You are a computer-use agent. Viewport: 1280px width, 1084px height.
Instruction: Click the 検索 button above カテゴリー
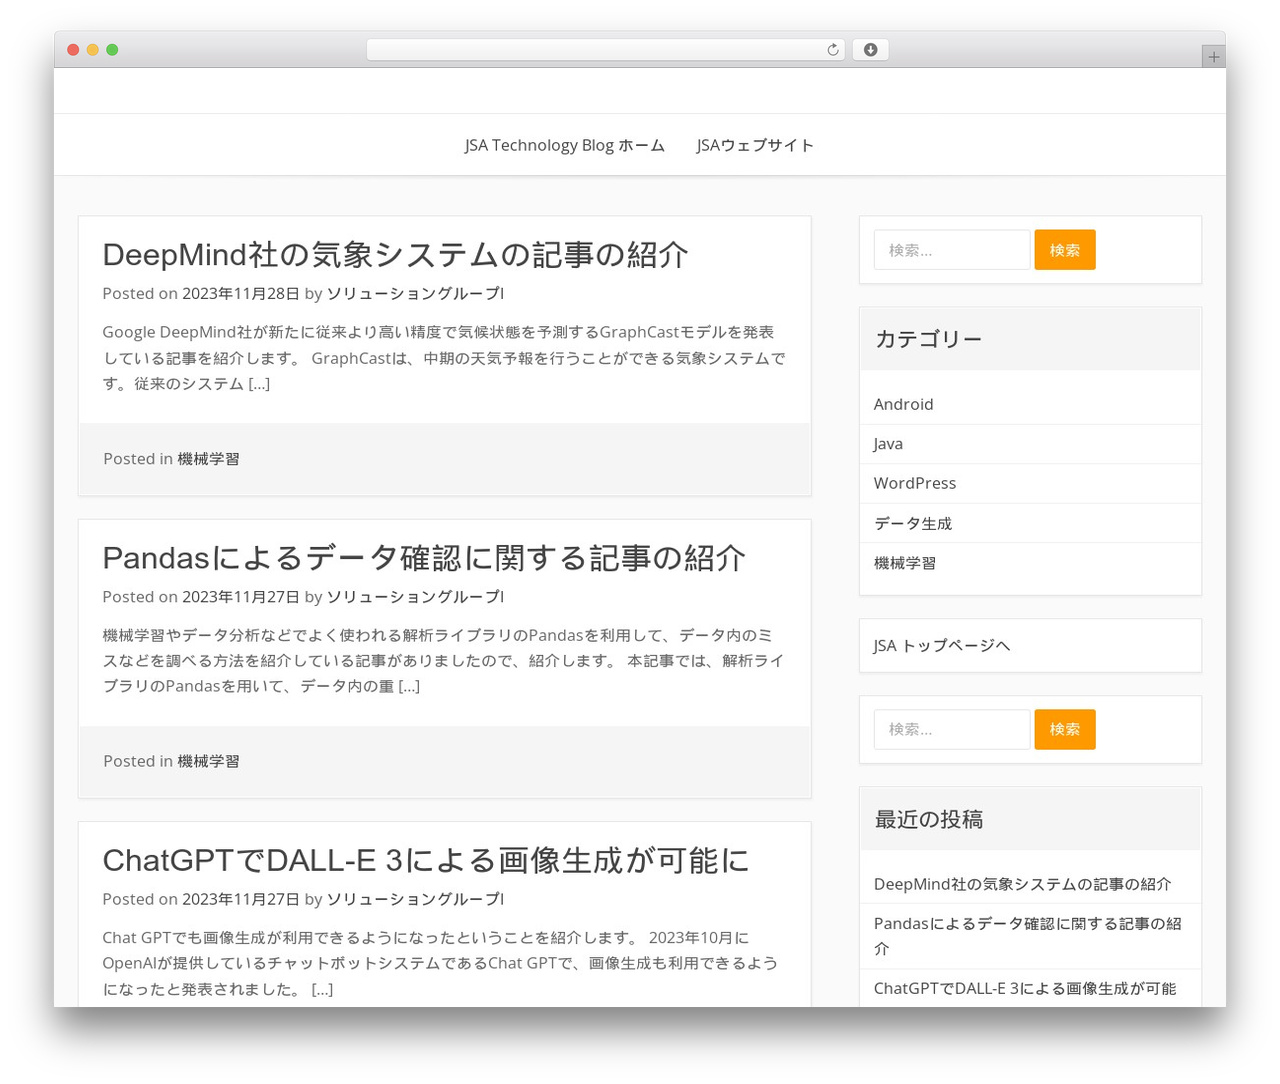(x=1065, y=250)
